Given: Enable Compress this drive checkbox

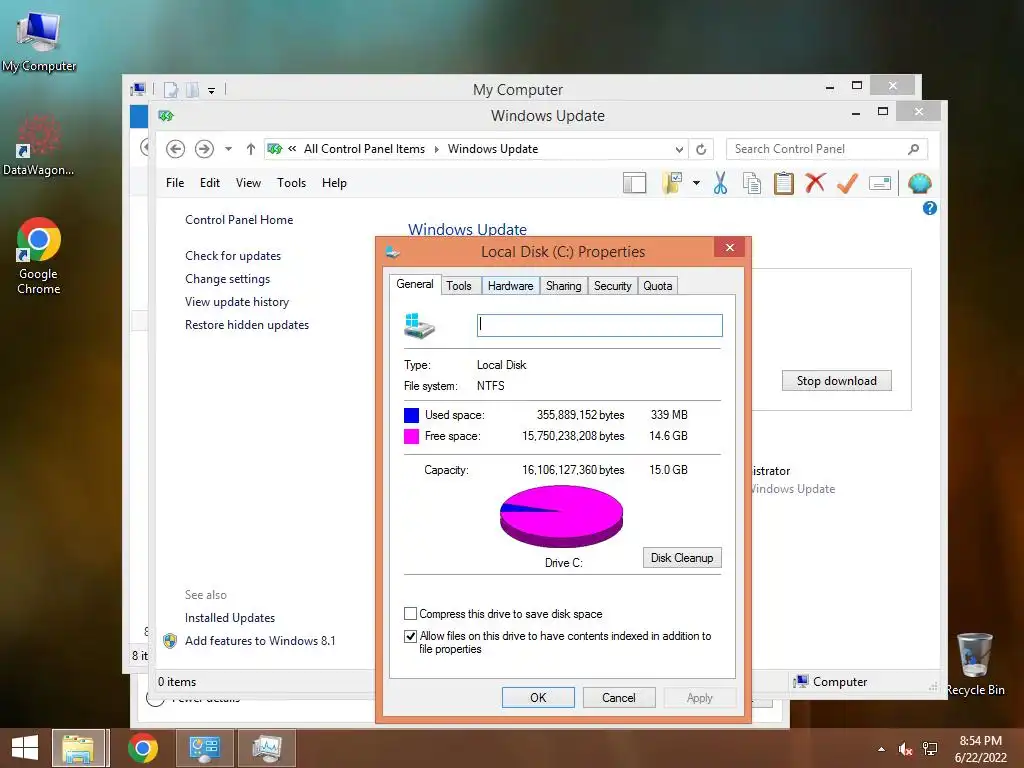Looking at the screenshot, I should pyautogui.click(x=410, y=614).
